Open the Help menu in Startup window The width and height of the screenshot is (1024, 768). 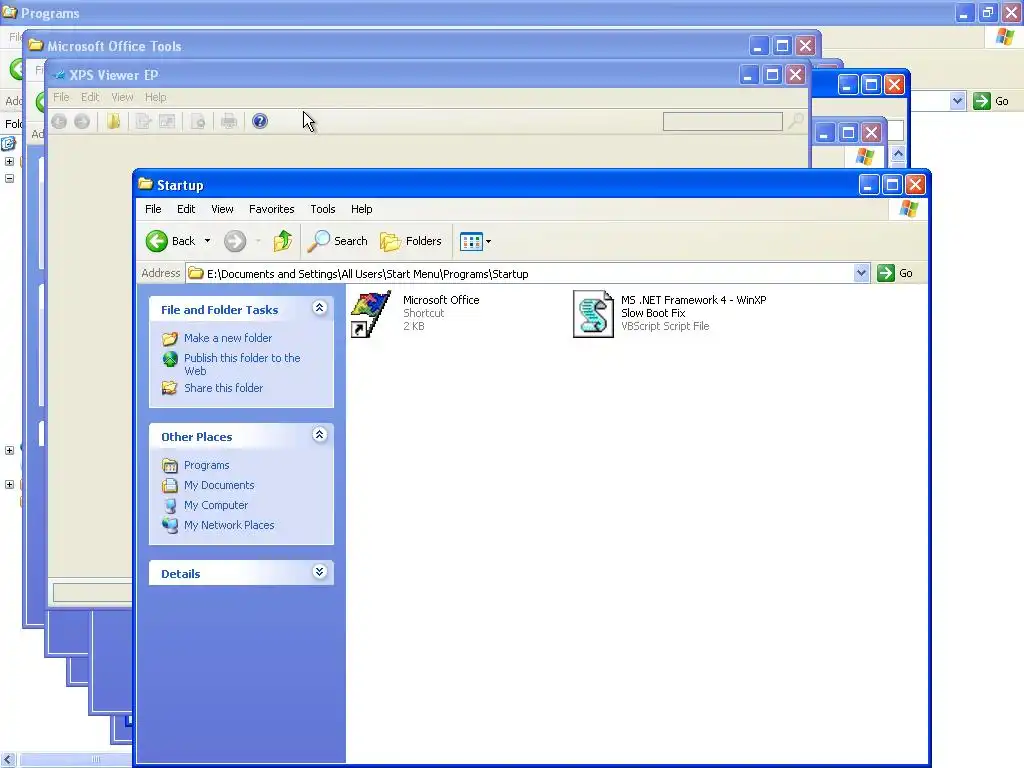click(361, 209)
